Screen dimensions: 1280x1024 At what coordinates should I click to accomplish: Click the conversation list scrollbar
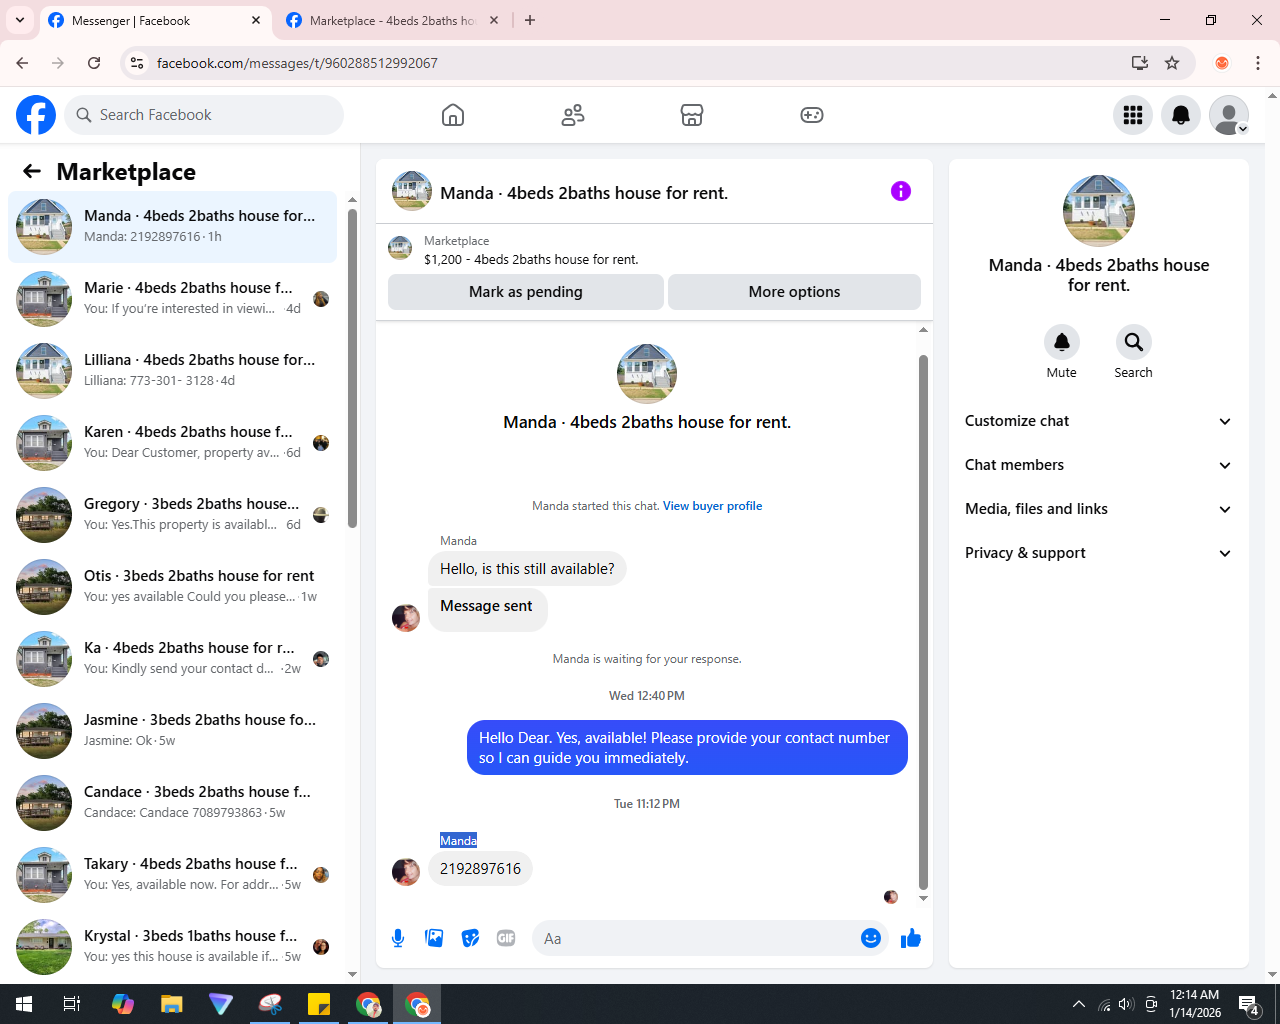coord(352,368)
